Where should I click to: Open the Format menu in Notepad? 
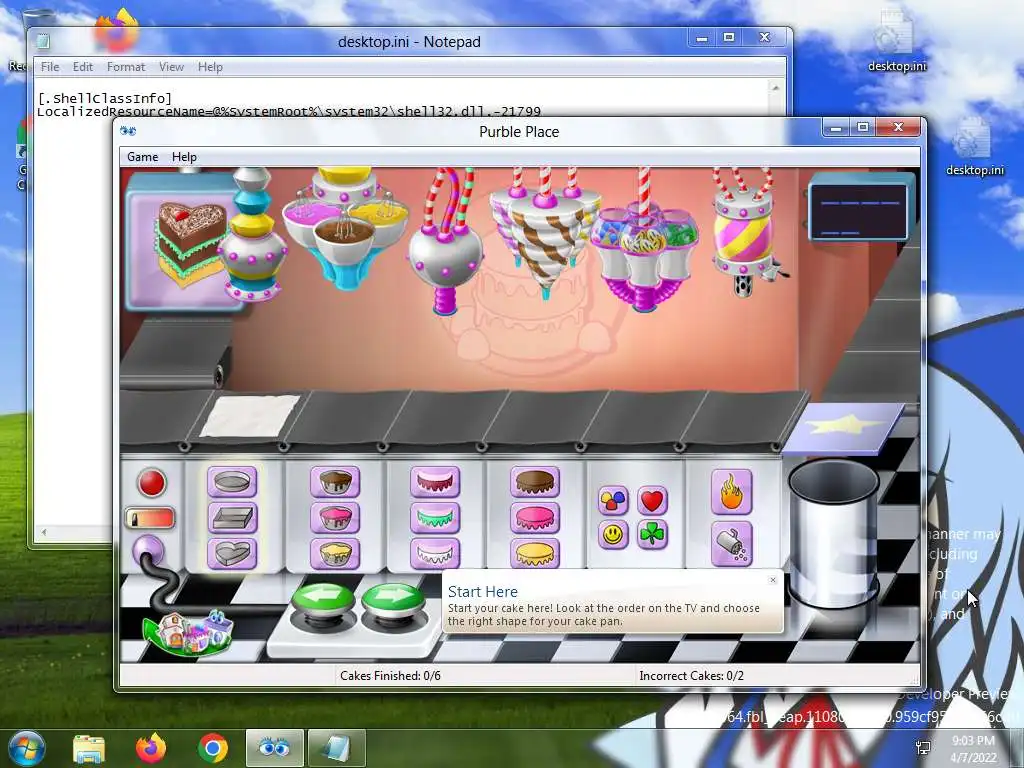pyautogui.click(x=126, y=67)
